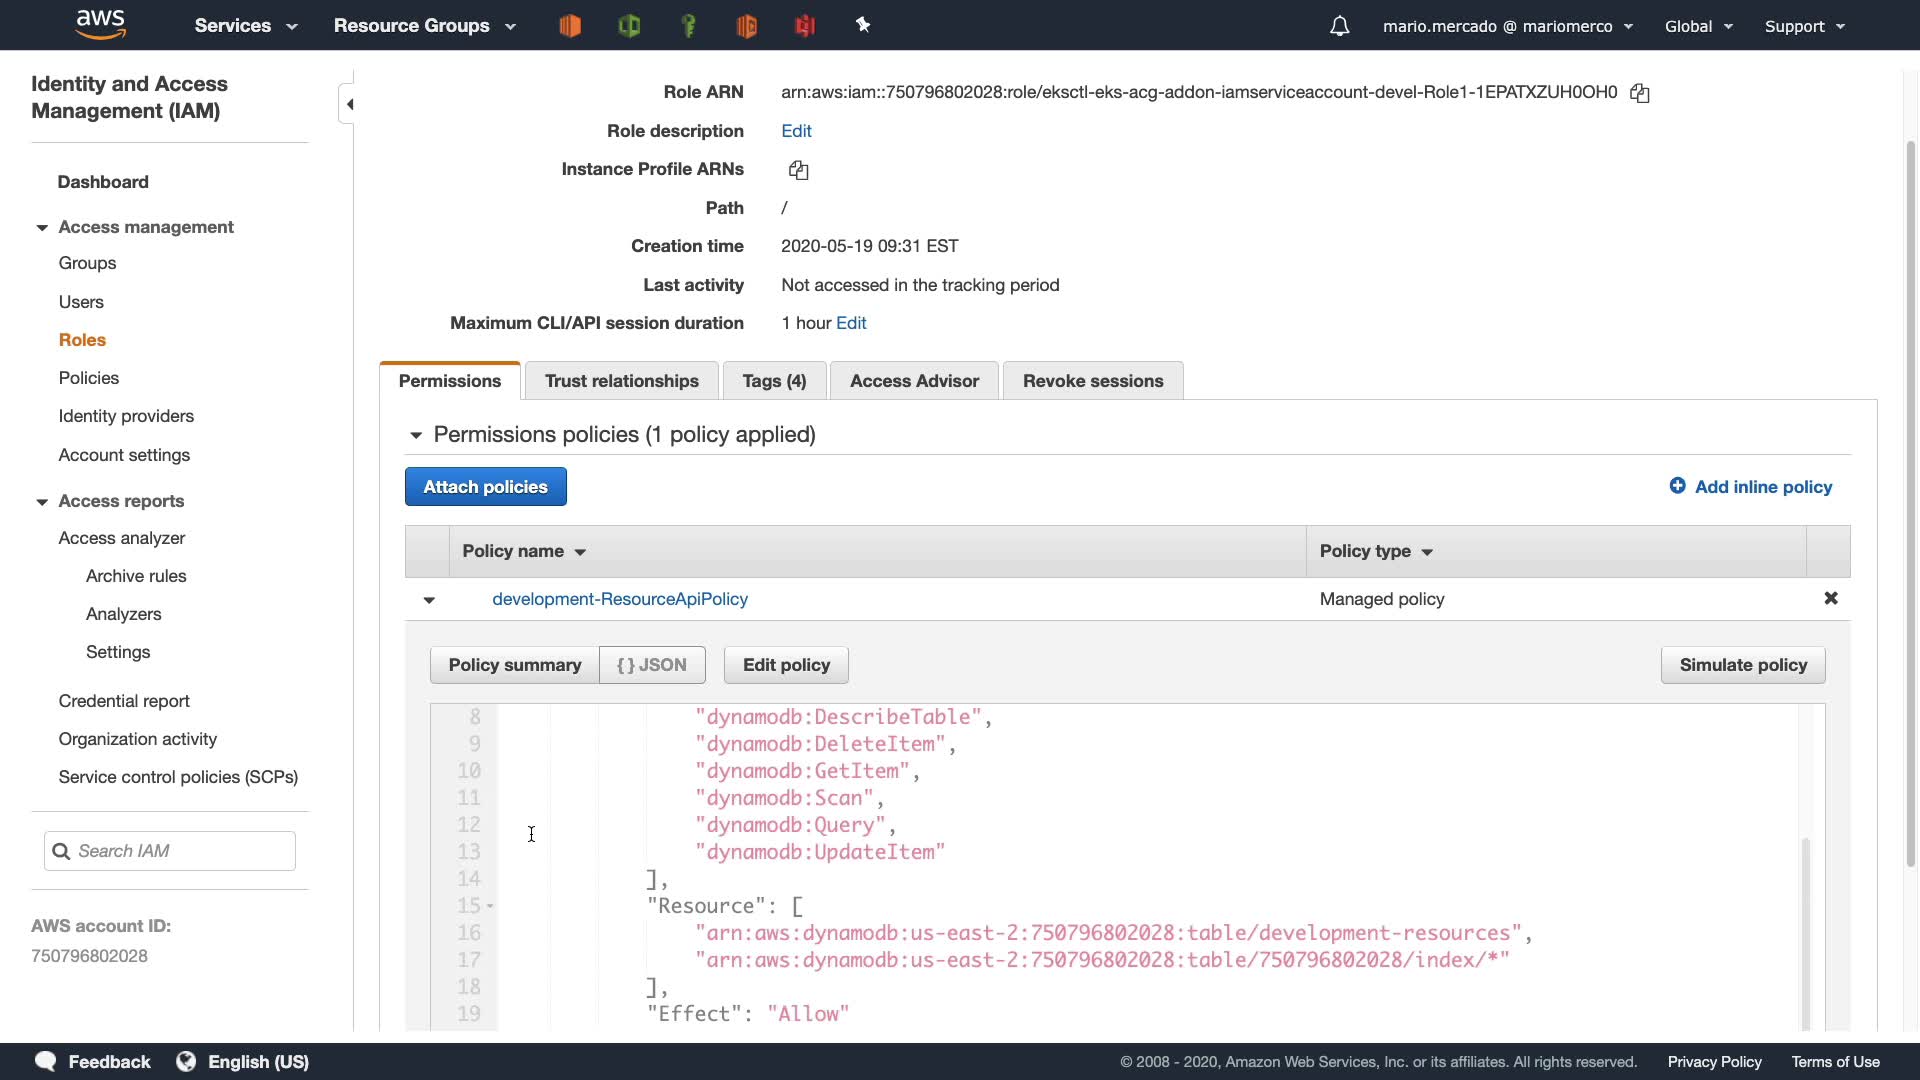Collapse the Permissions policies section
This screenshot has width=1920, height=1080.
click(x=416, y=435)
